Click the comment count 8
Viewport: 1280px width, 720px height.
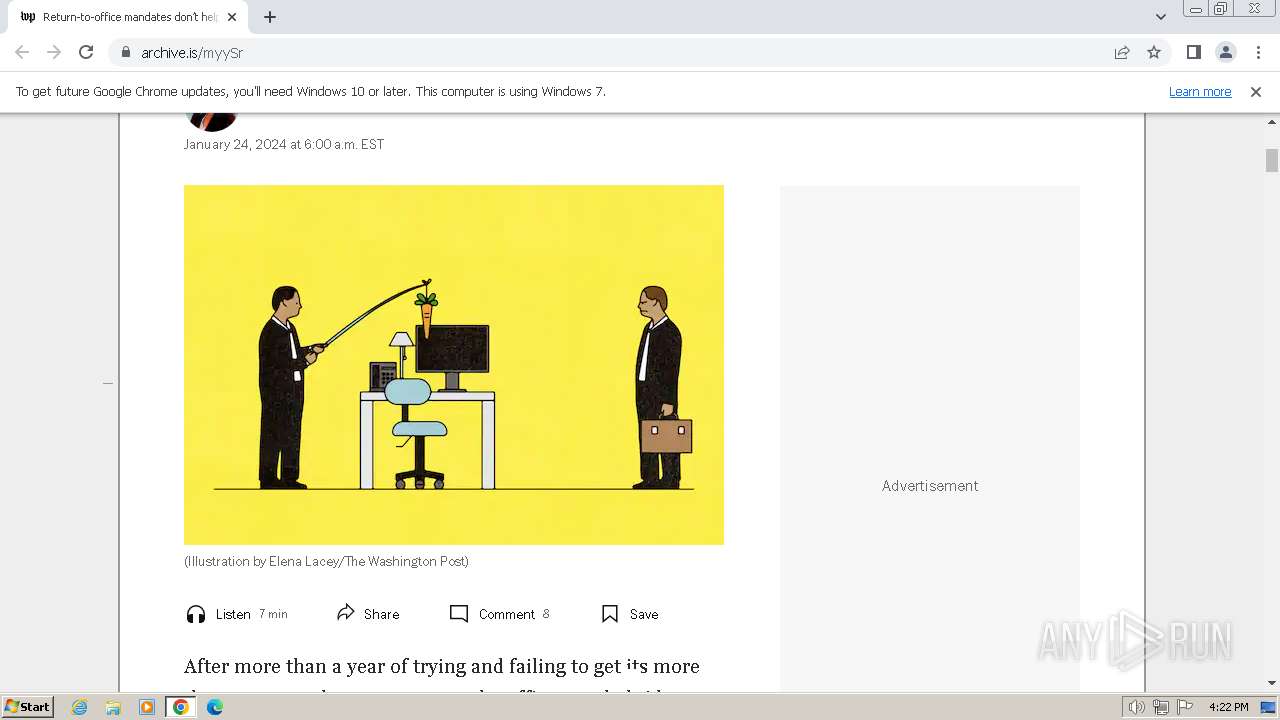[x=546, y=614]
